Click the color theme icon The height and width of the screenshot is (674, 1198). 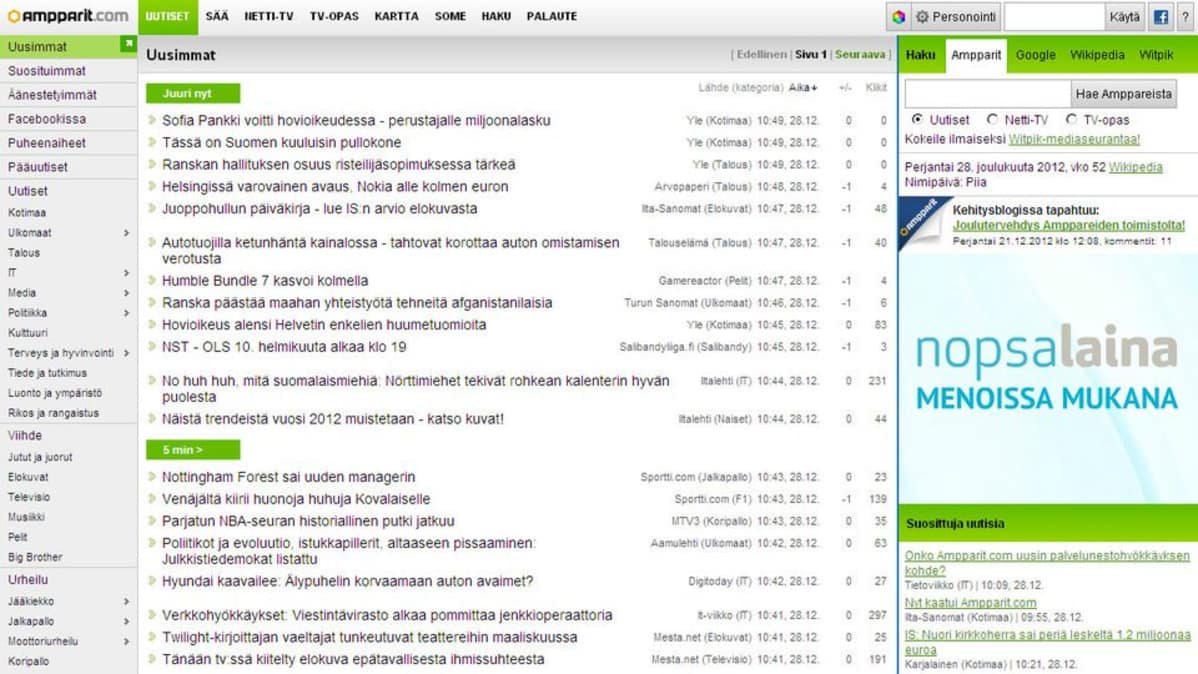[x=898, y=17]
